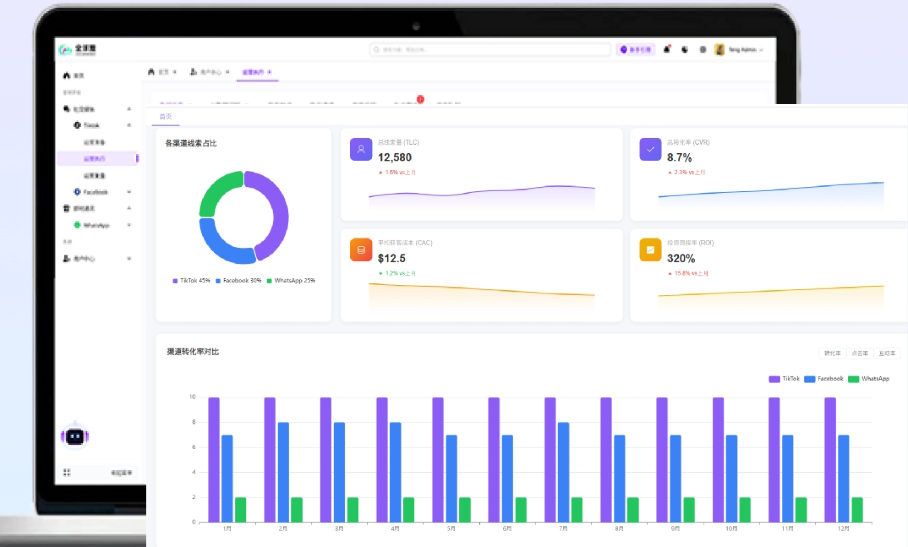Click the purple TLC user icon
The image size is (908, 547).
(360, 149)
